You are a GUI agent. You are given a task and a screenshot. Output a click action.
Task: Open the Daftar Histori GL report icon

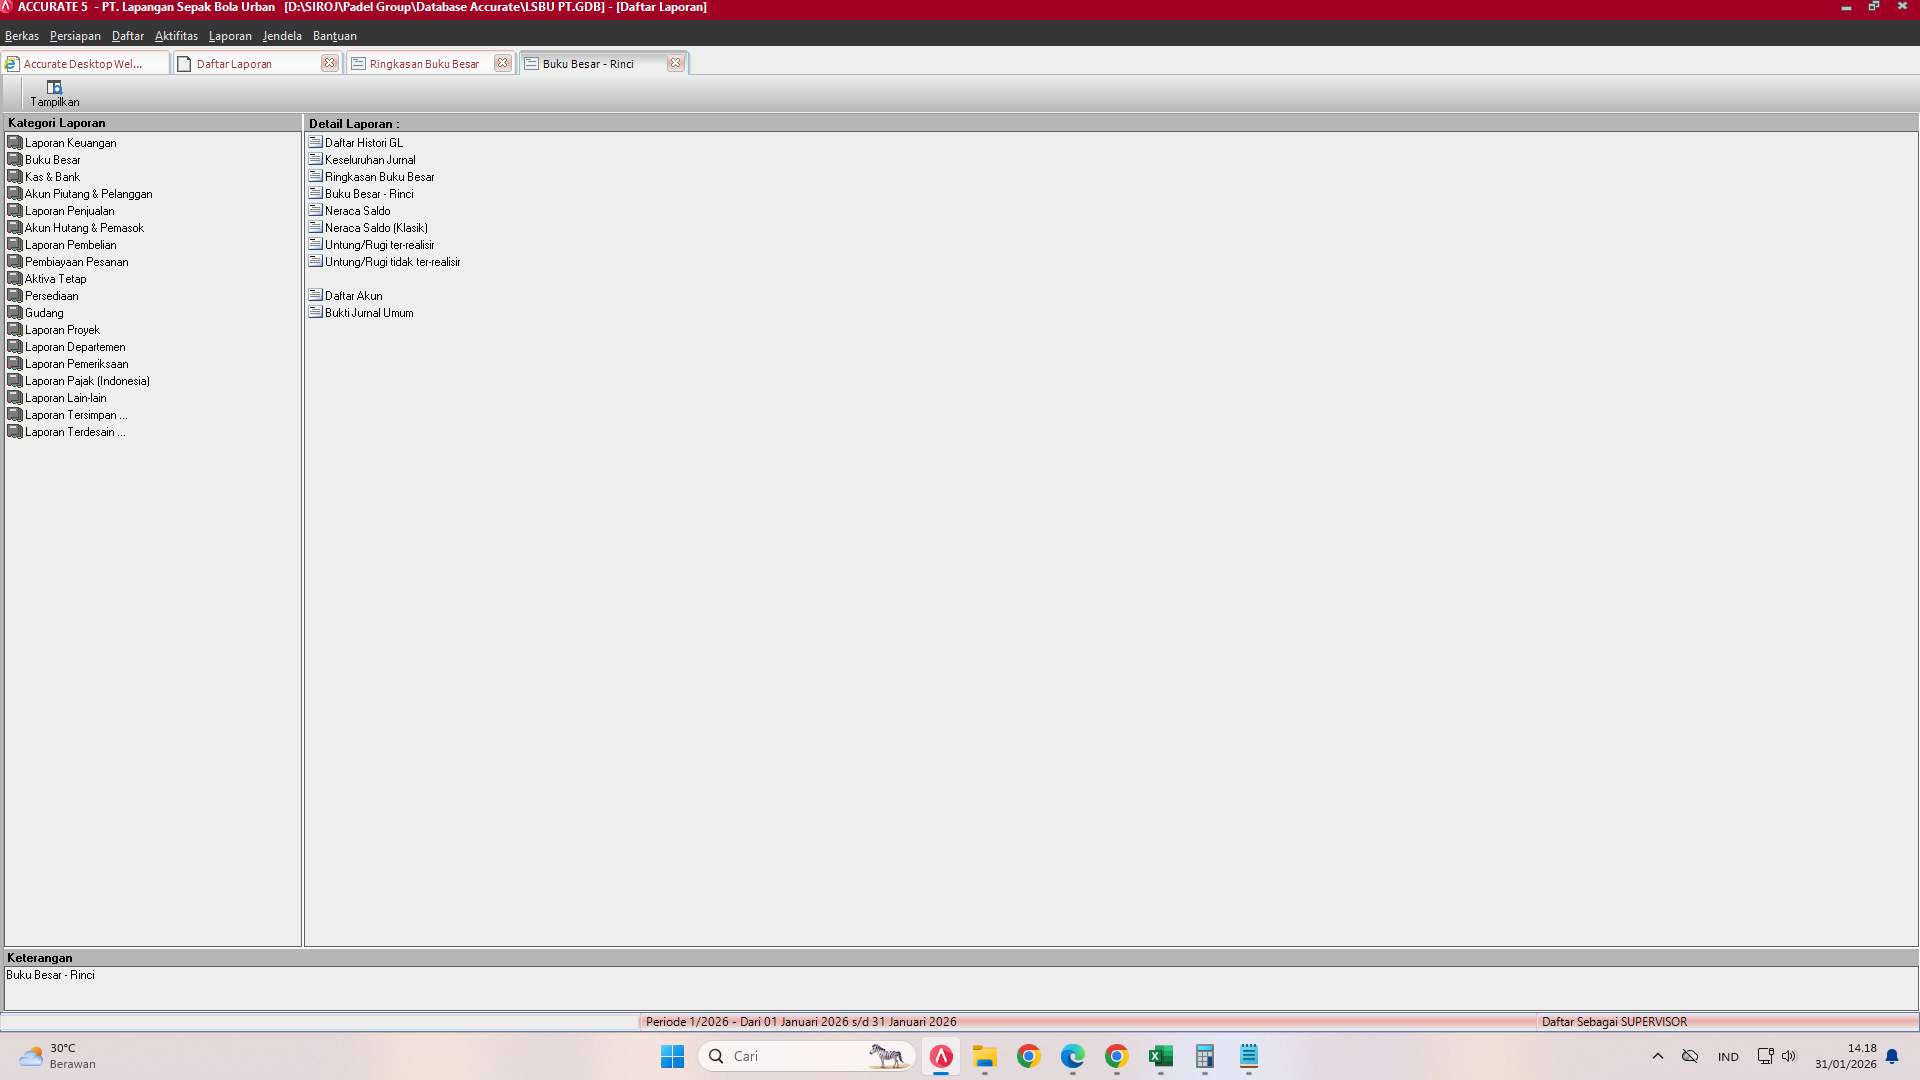(316, 142)
